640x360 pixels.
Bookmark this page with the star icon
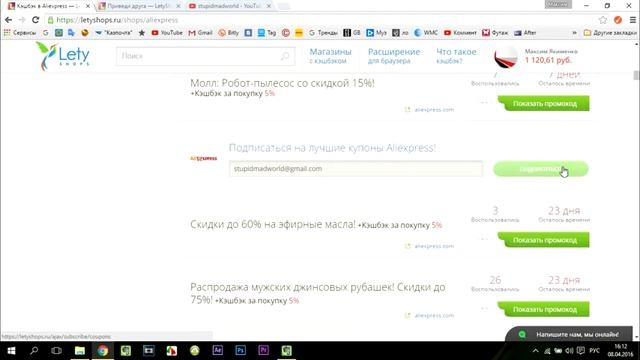[x=603, y=20]
